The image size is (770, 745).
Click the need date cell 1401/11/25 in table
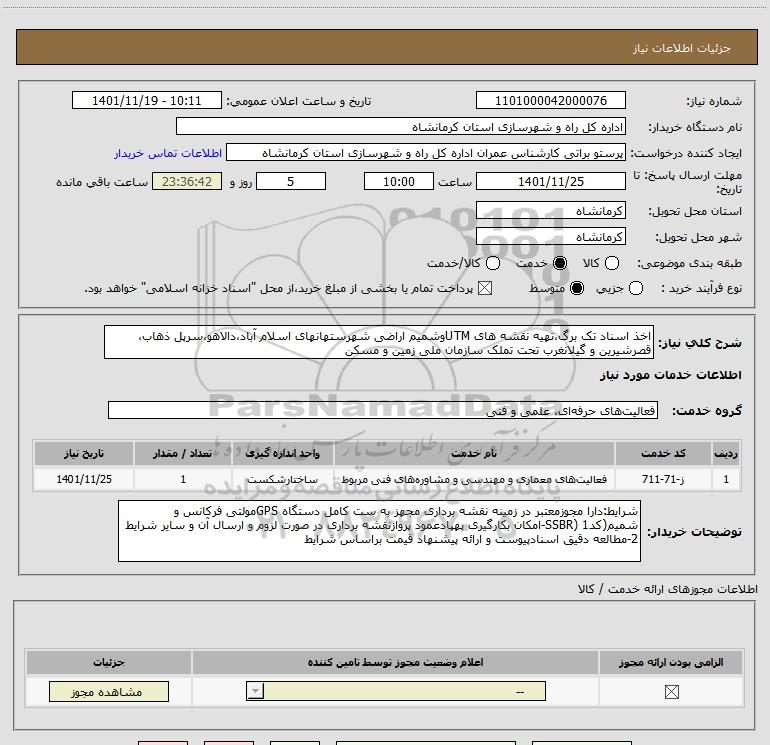[84, 479]
